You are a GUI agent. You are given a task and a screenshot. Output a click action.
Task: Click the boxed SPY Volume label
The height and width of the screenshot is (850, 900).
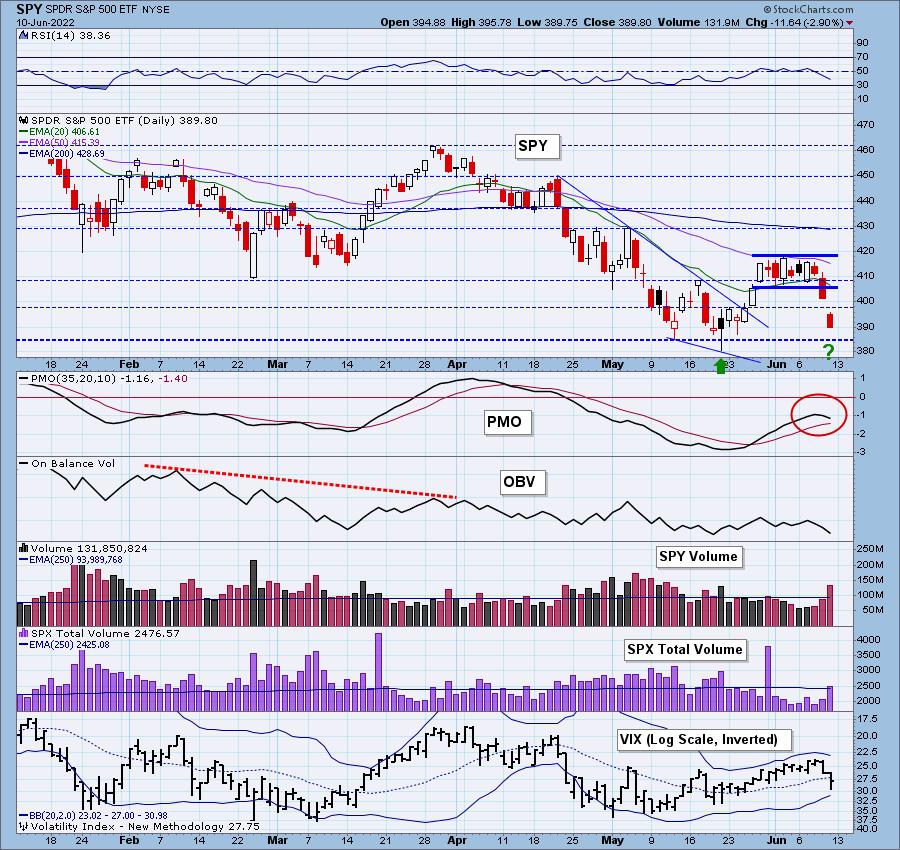tap(699, 557)
